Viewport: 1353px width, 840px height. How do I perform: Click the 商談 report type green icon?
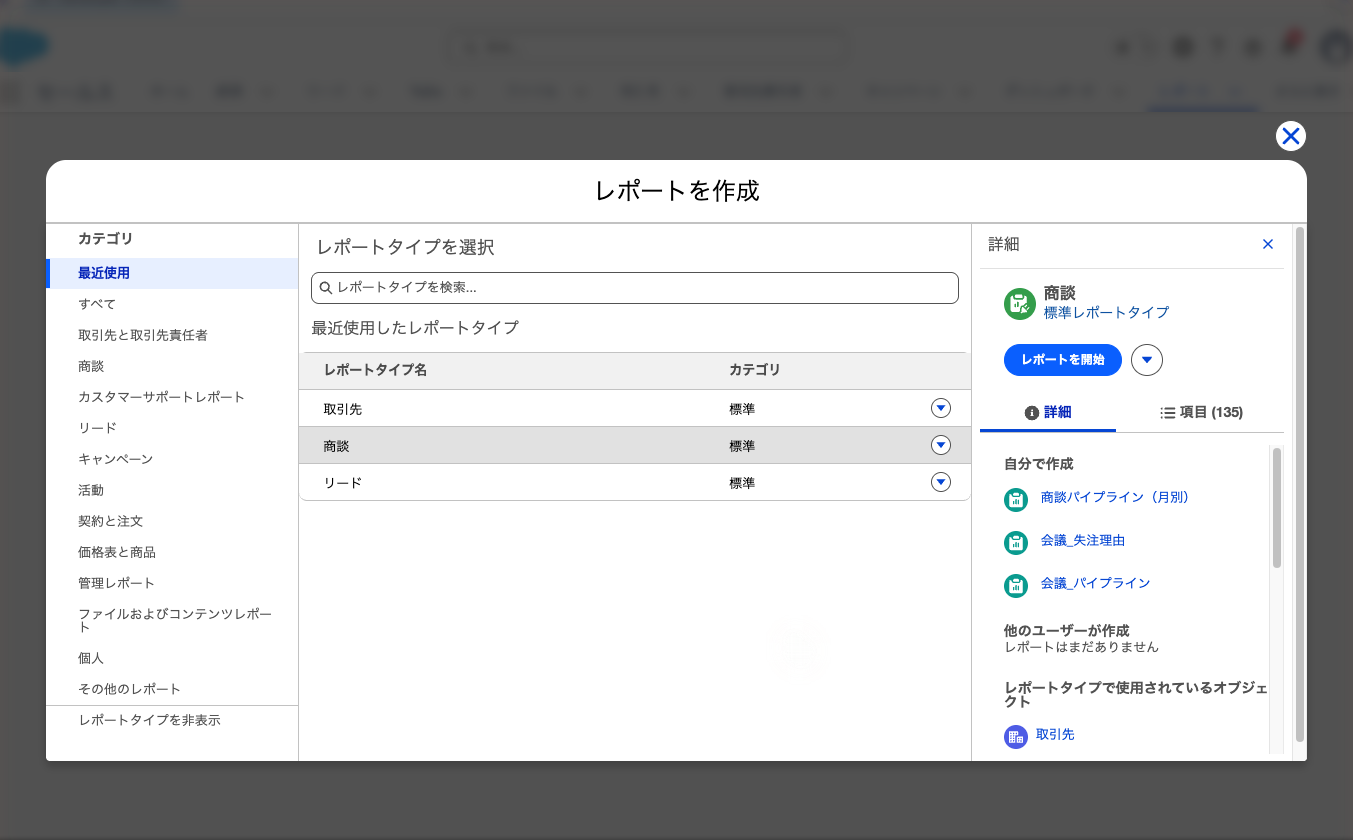click(1019, 304)
